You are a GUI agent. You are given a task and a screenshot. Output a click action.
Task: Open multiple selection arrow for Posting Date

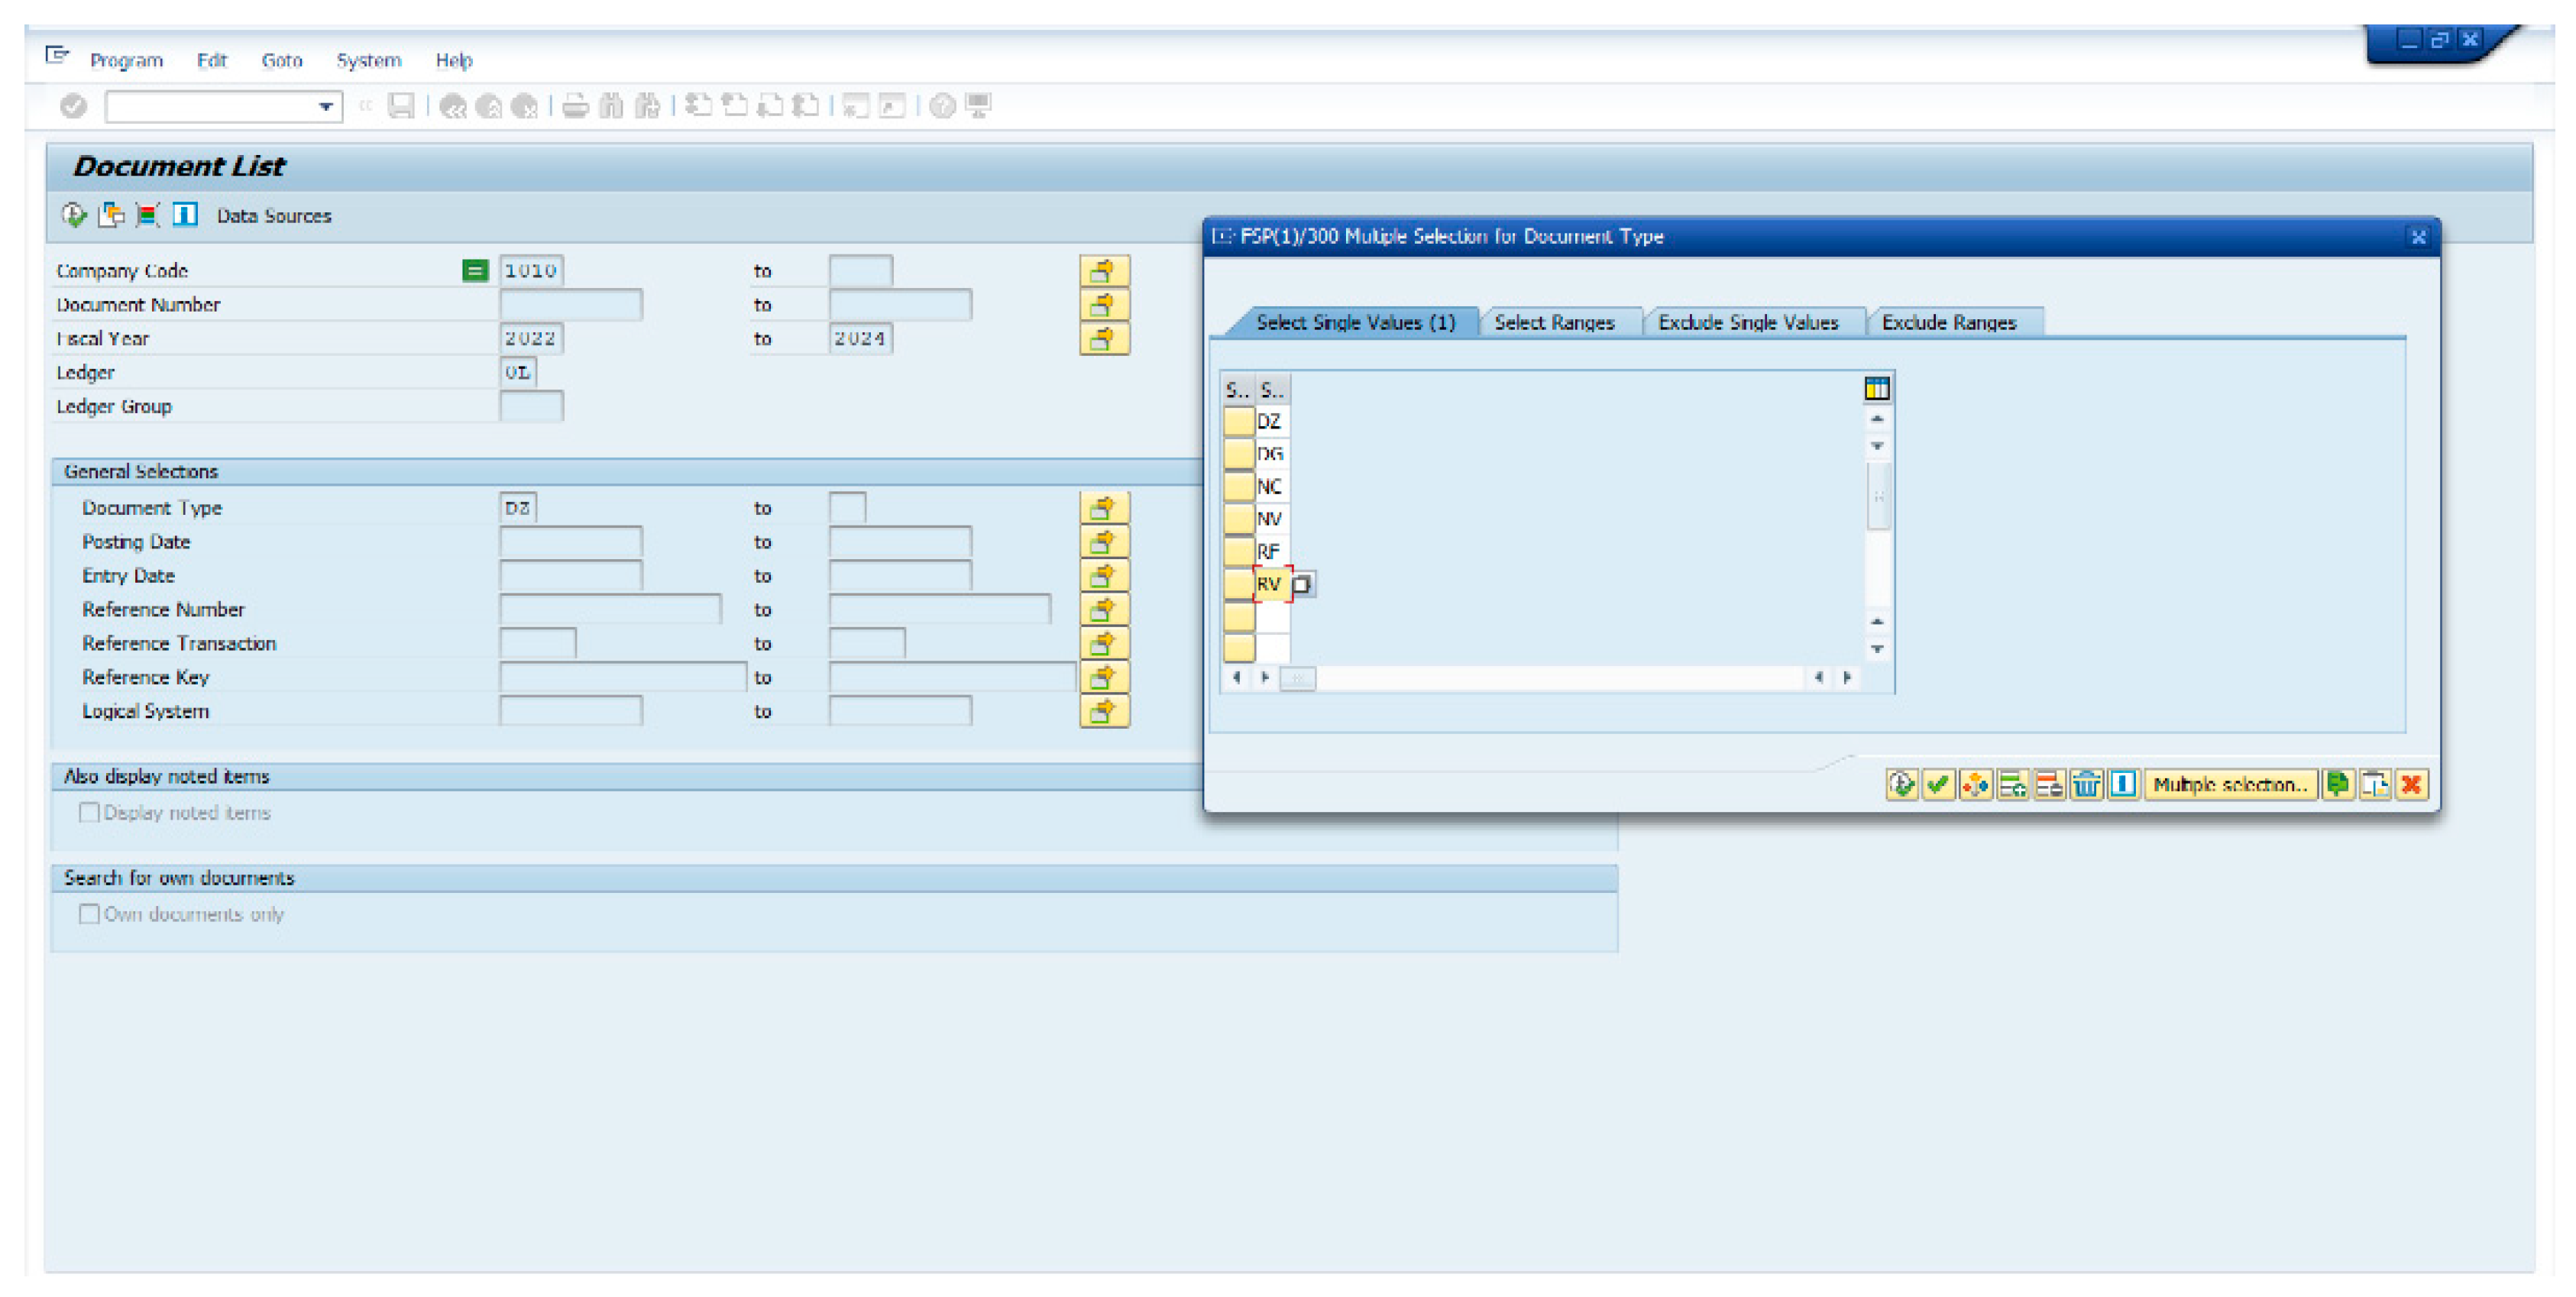click(x=1103, y=541)
